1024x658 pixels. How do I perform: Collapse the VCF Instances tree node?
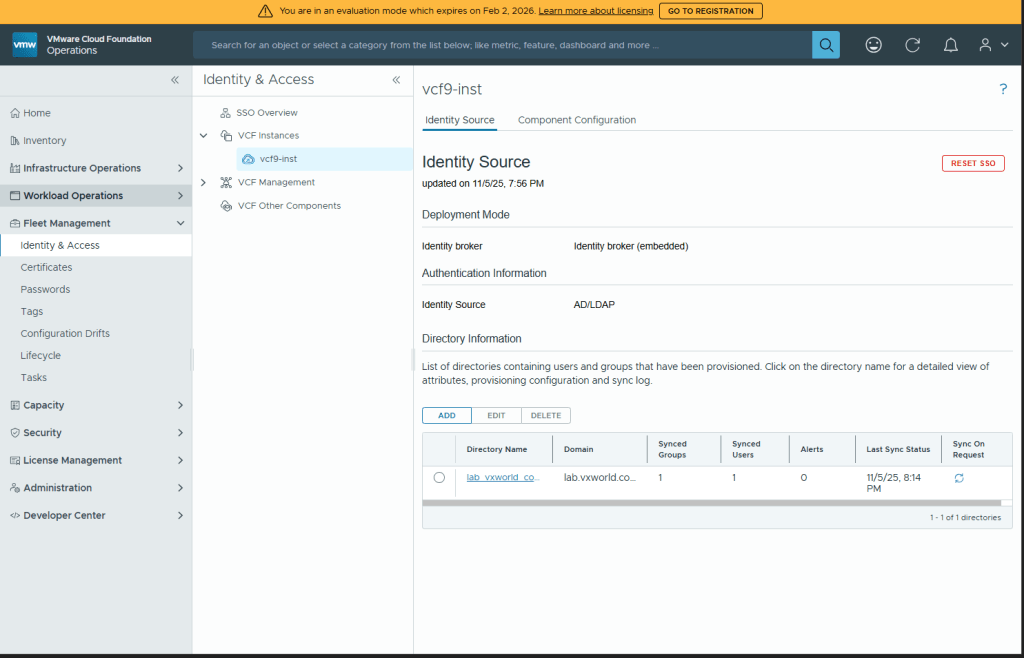(203, 135)
